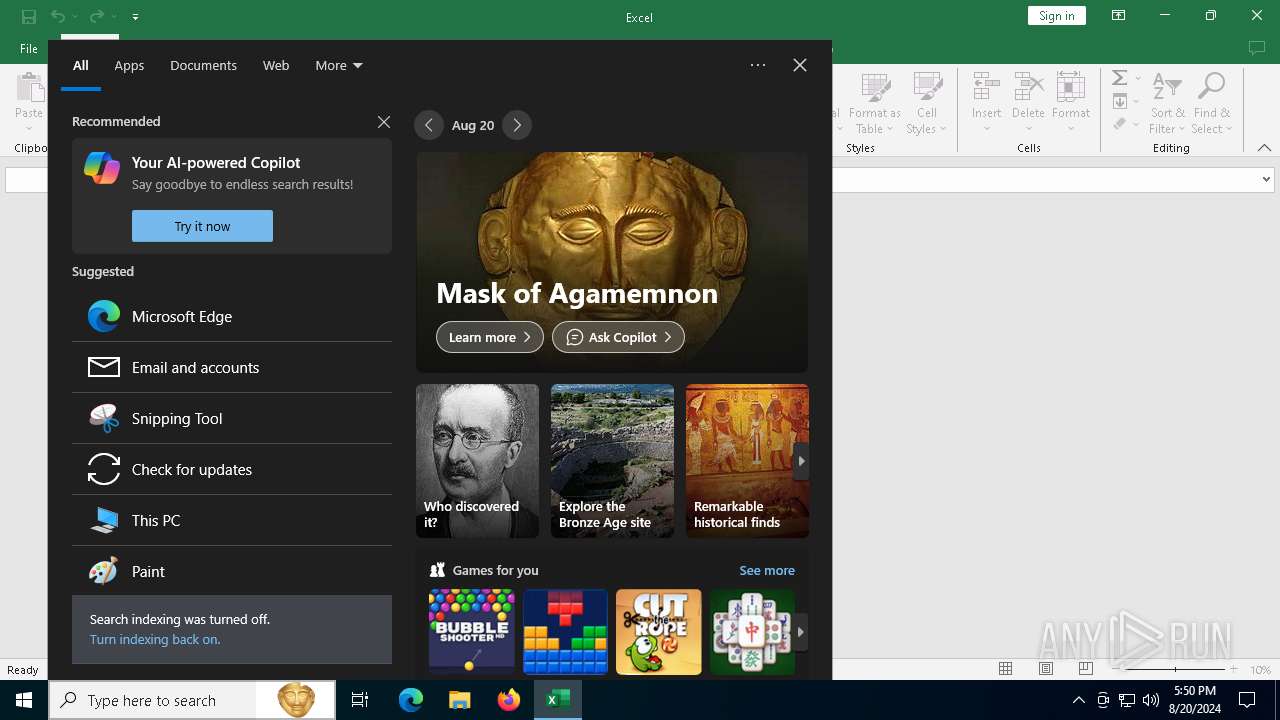Open Excel Comments icon
This screenshot has height=720, width=1280.
click(x=1257, y=48)
